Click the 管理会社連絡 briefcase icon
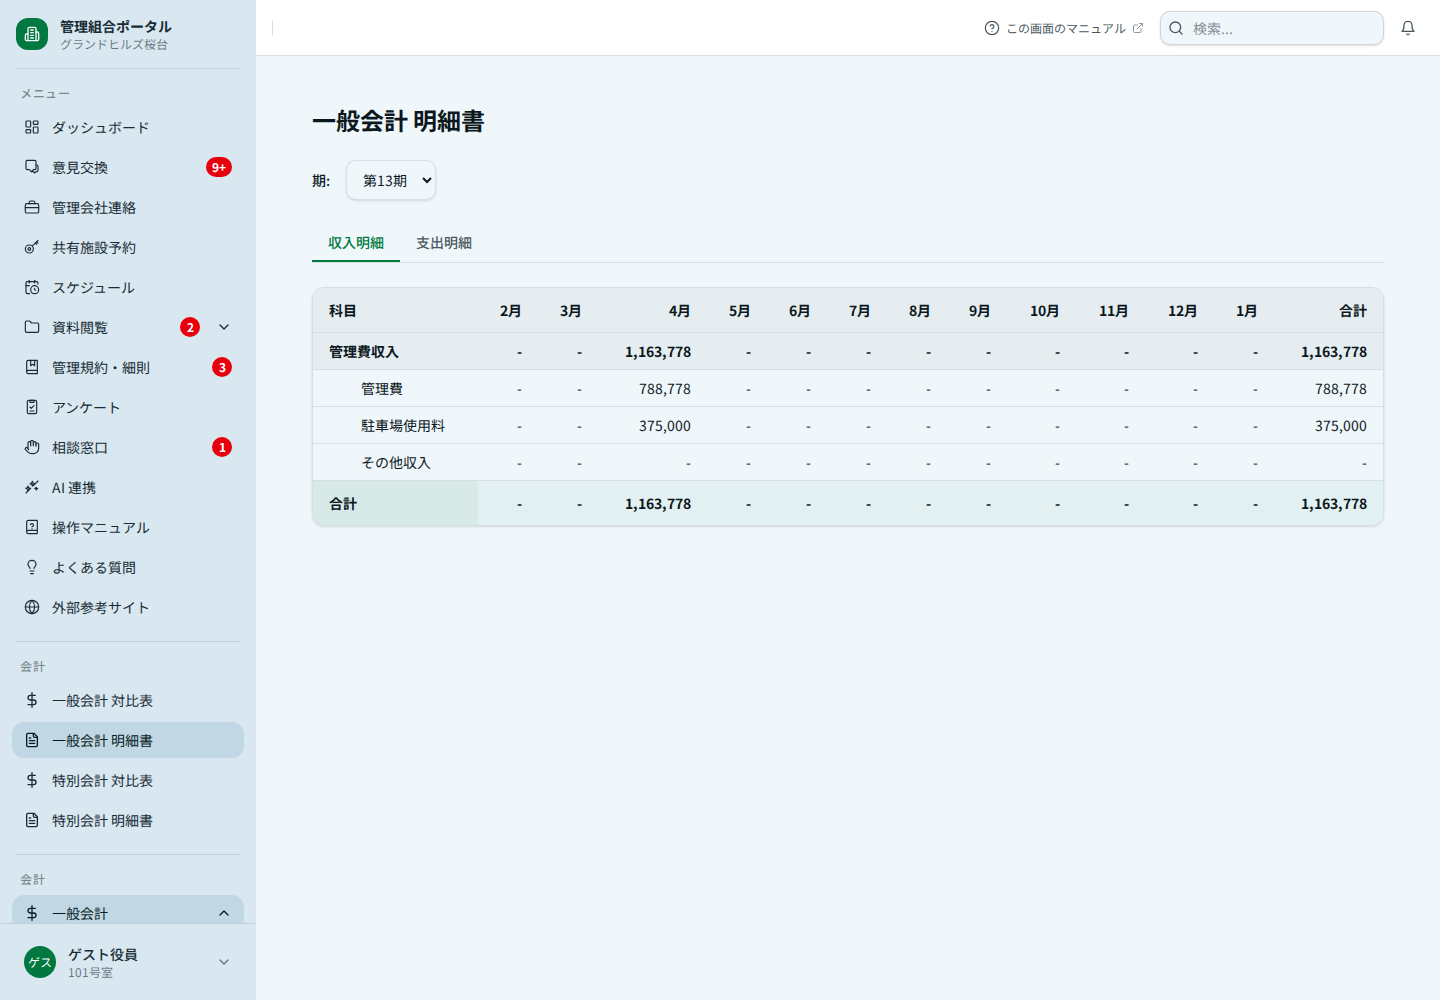Image resolution: width=1440 pixels, height=1000 pixels. coord(32,207)
